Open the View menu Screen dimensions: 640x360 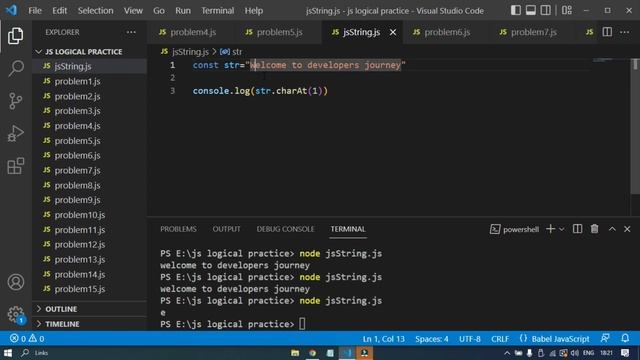click(x=133, y=11)
